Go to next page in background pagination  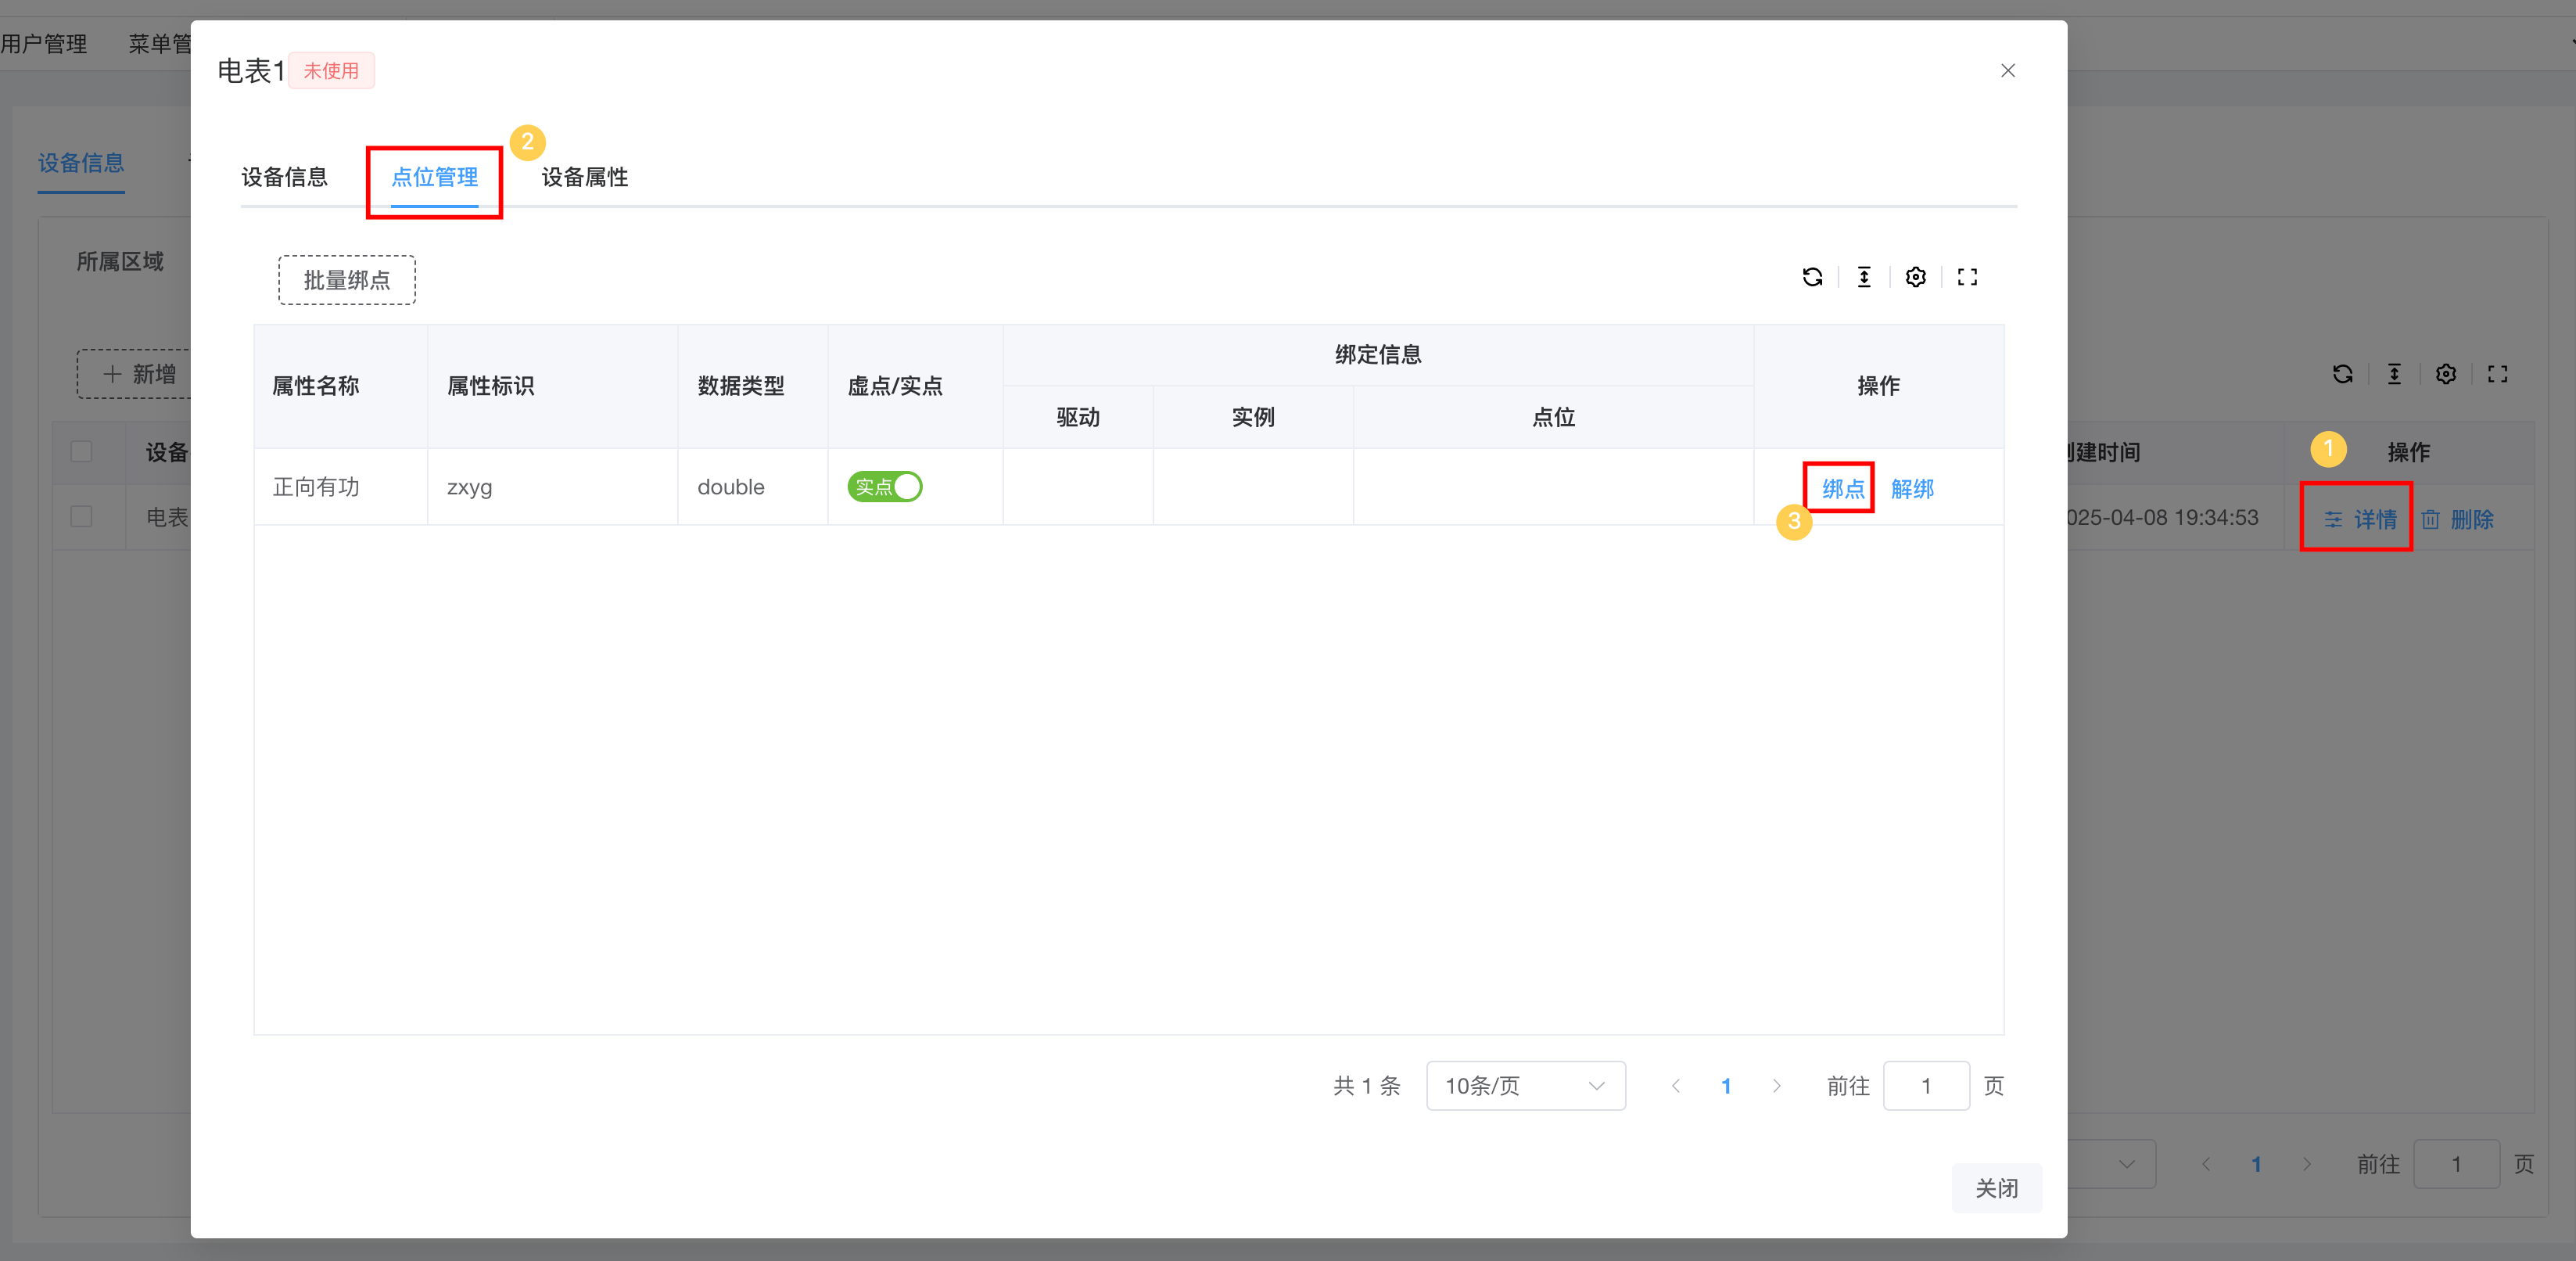(x=2306, y=1164)
